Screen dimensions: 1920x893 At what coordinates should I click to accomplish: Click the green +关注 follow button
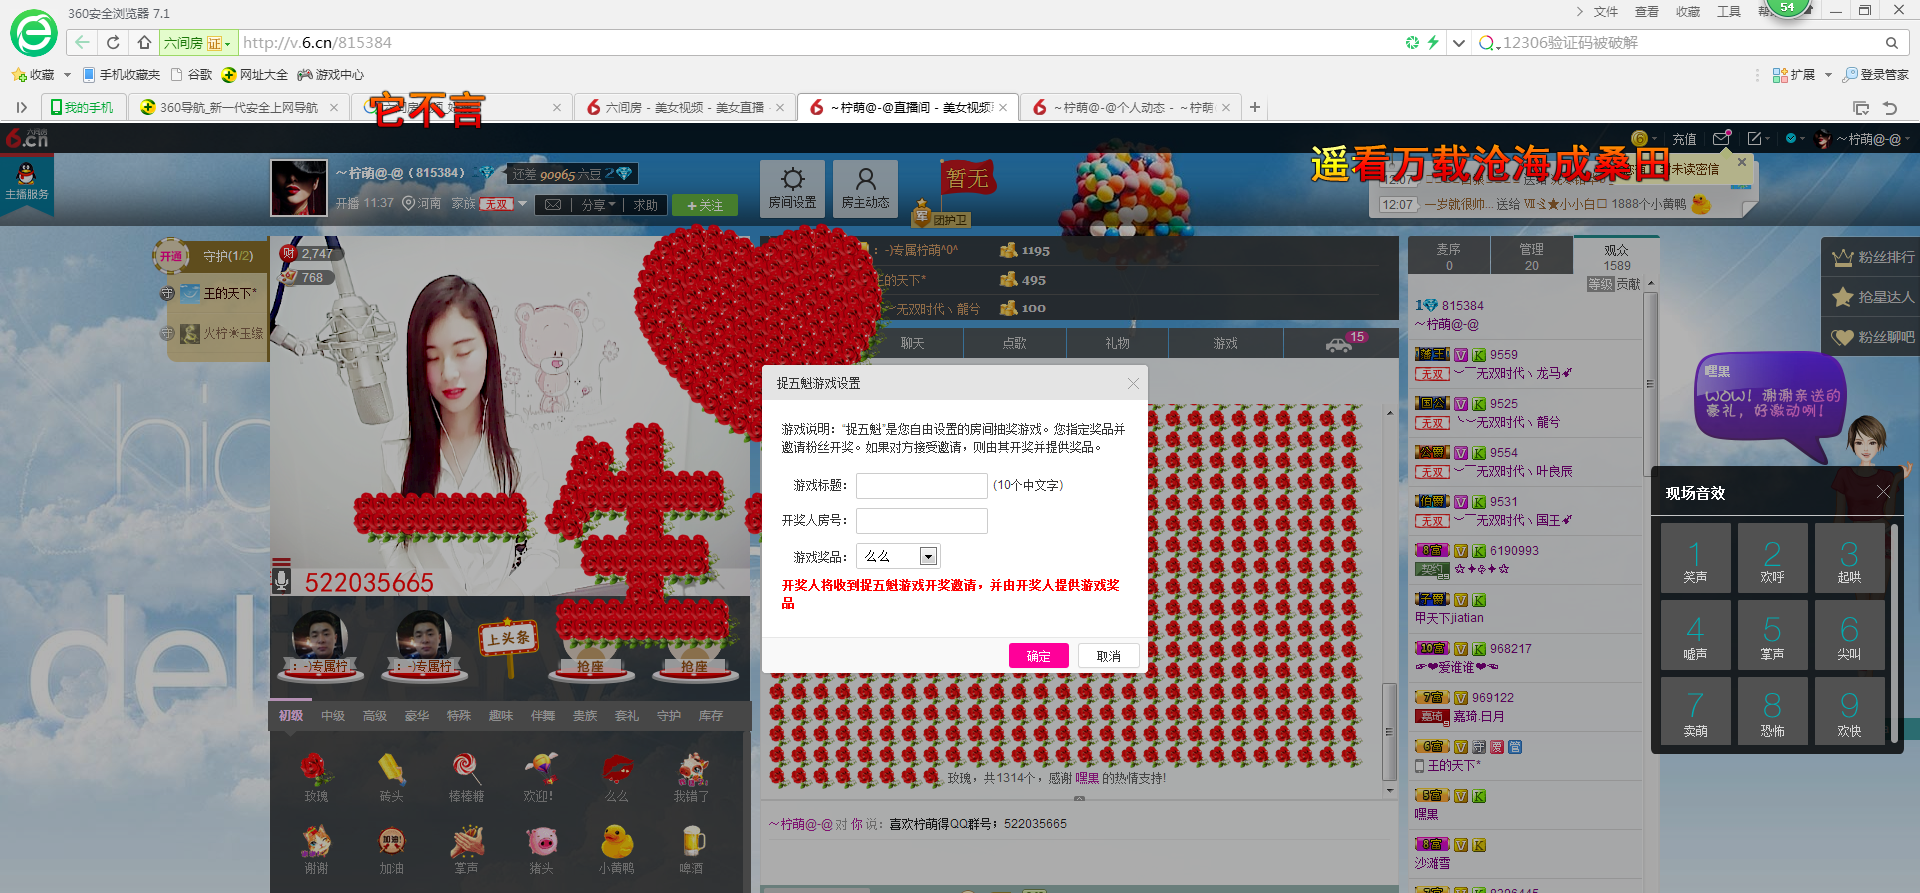pyautogui.click(x=705, y=205)
